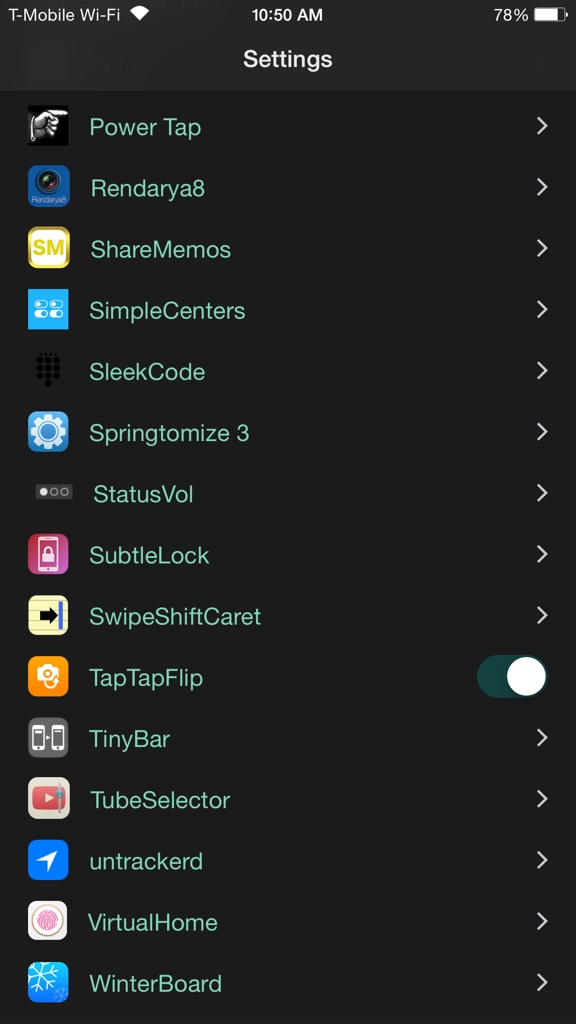Expand the WinterBoard row chevron
The width and height of the screenshot is (576, 1024).
click(541, 982)
